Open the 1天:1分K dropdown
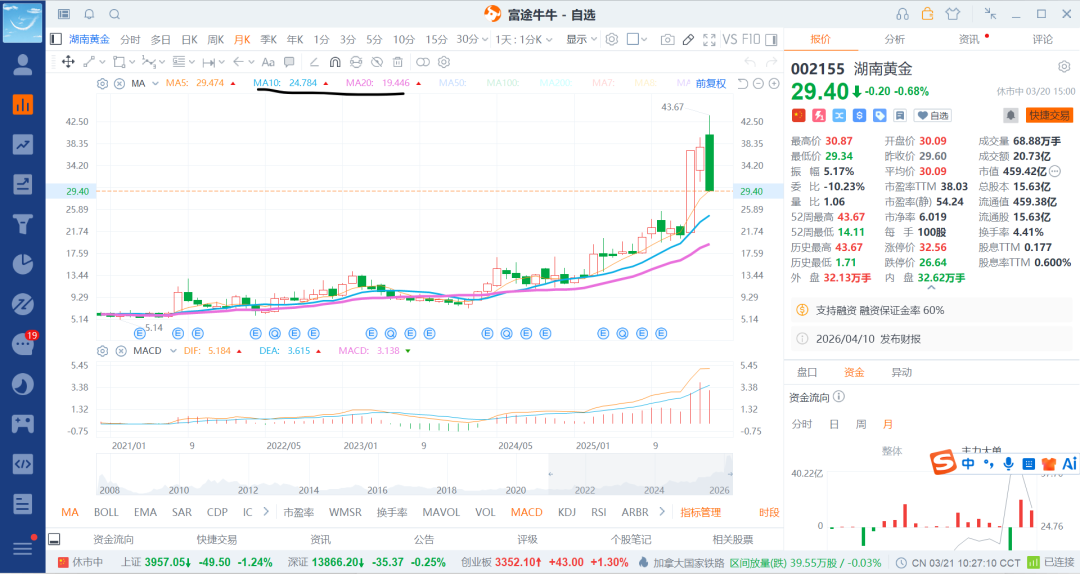The image size is (1080, 574). pos(523,39)
